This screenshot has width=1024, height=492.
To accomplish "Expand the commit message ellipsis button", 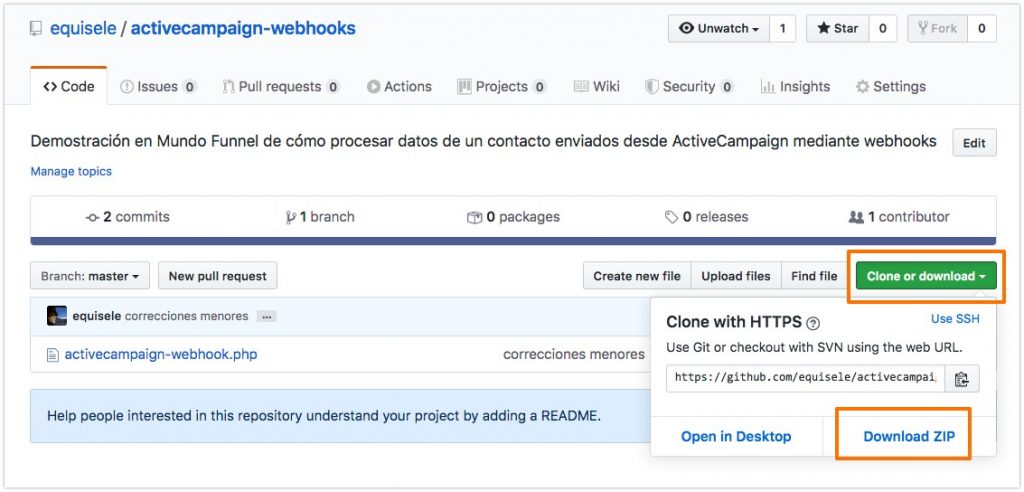I will [266, 316].
